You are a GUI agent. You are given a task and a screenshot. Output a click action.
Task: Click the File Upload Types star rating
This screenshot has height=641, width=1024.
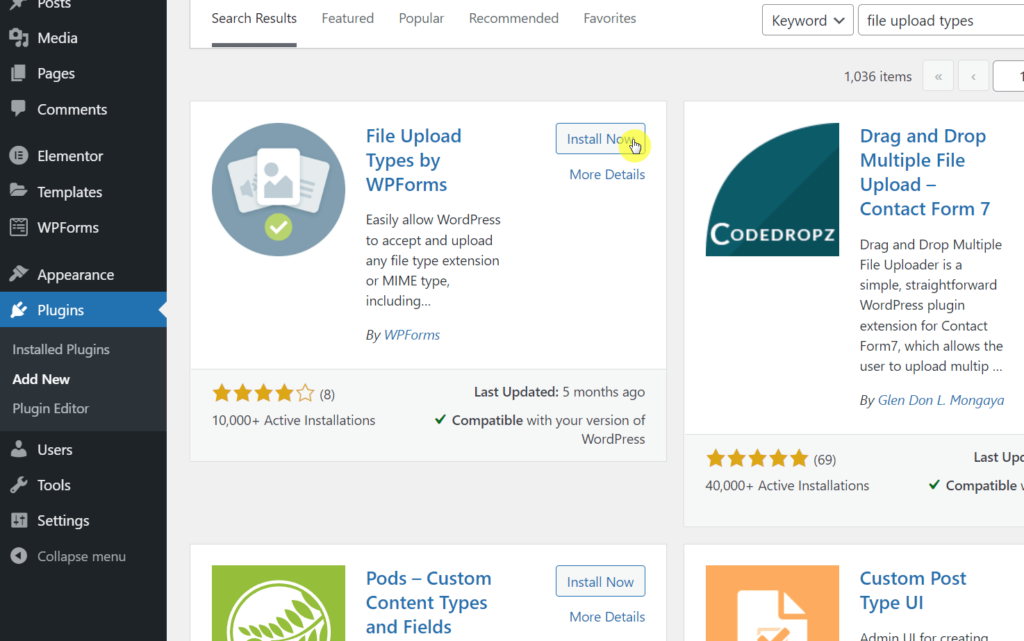tap(263, 393)
